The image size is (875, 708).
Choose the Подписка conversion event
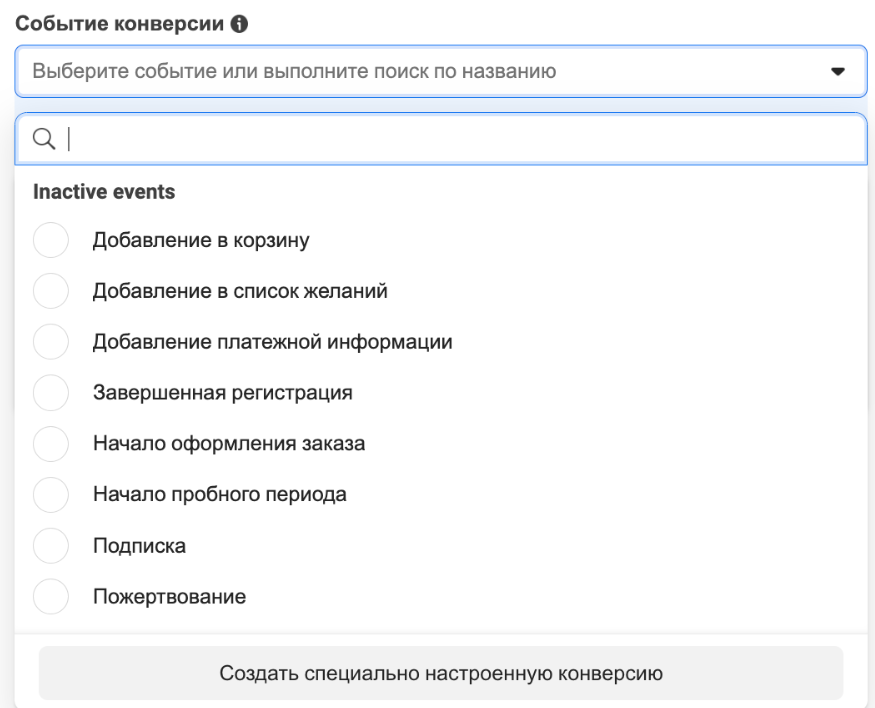pyautogui.click(x=50, y=545)
